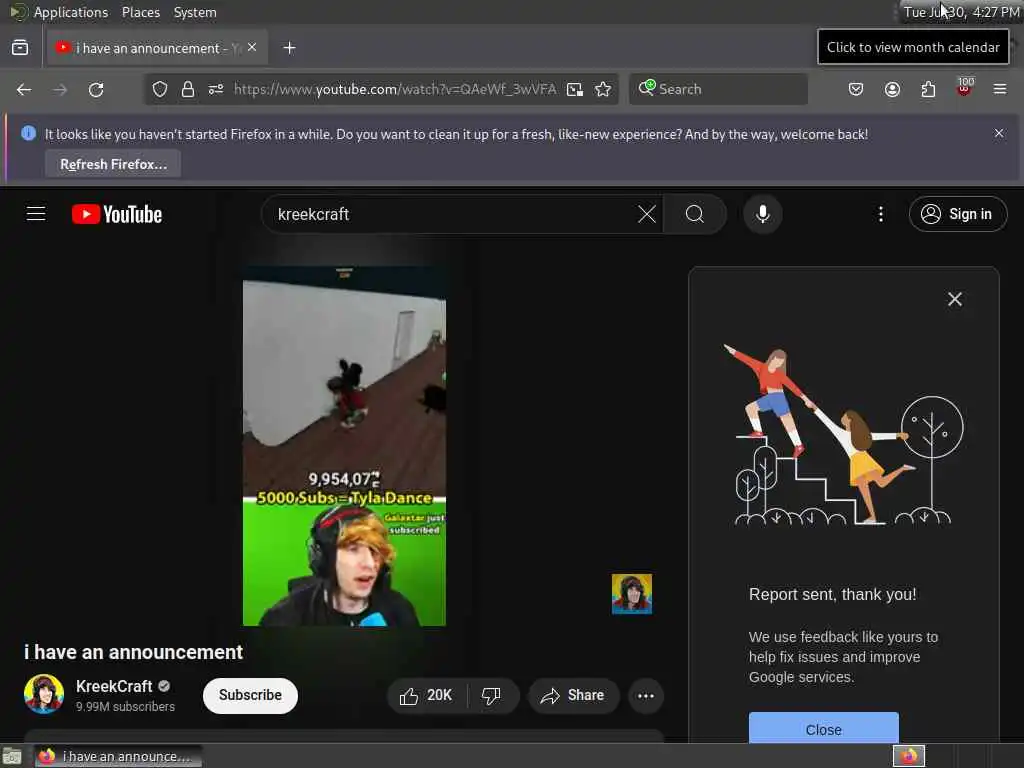
Task: Go forward in Firefox
Action: click(60, 89)
